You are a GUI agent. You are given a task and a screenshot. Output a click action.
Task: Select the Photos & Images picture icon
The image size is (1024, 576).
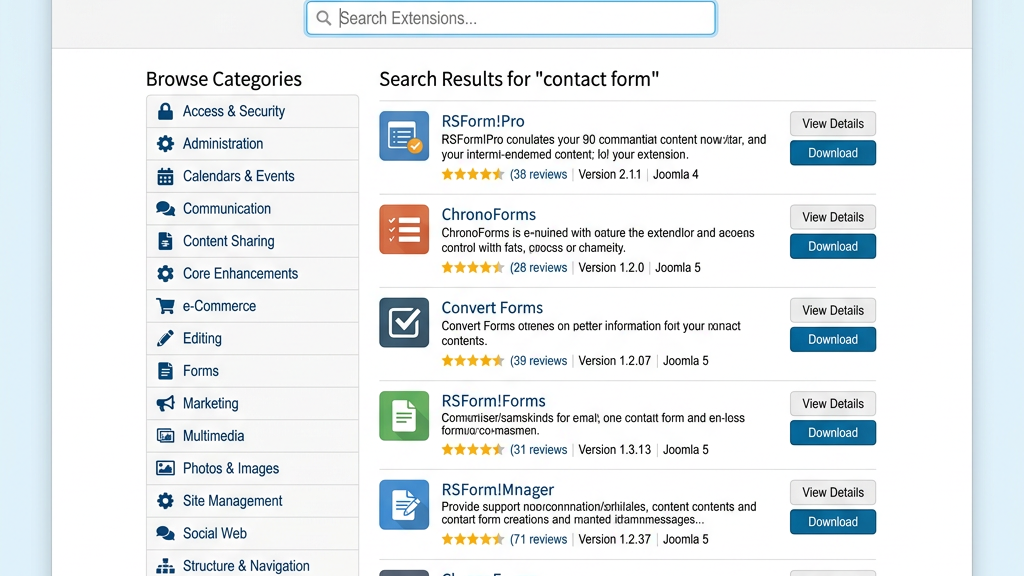pyautogui.click(x=166, y=468)
